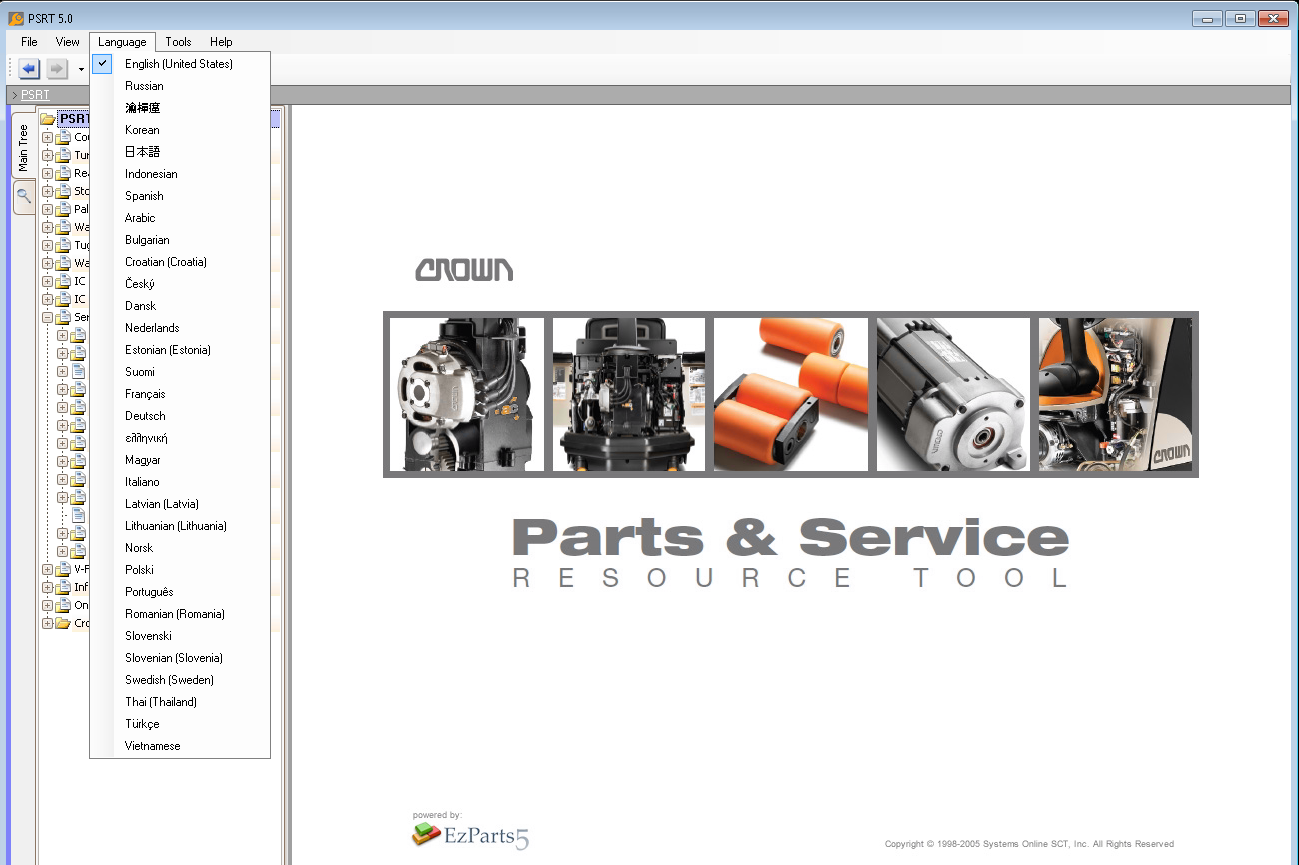This screenshot has height=865, width=1299.
Task: Open the Tools menu
Action: (178, 41)
